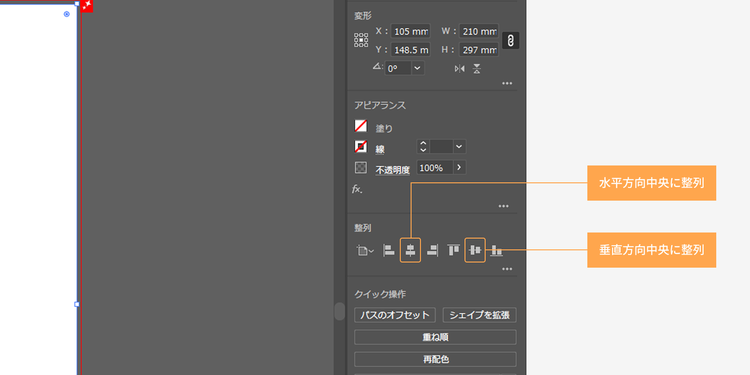This screenshot has height=375, width=750.
Task: Expand the opacity slider arrow
Action: [460, 167]
